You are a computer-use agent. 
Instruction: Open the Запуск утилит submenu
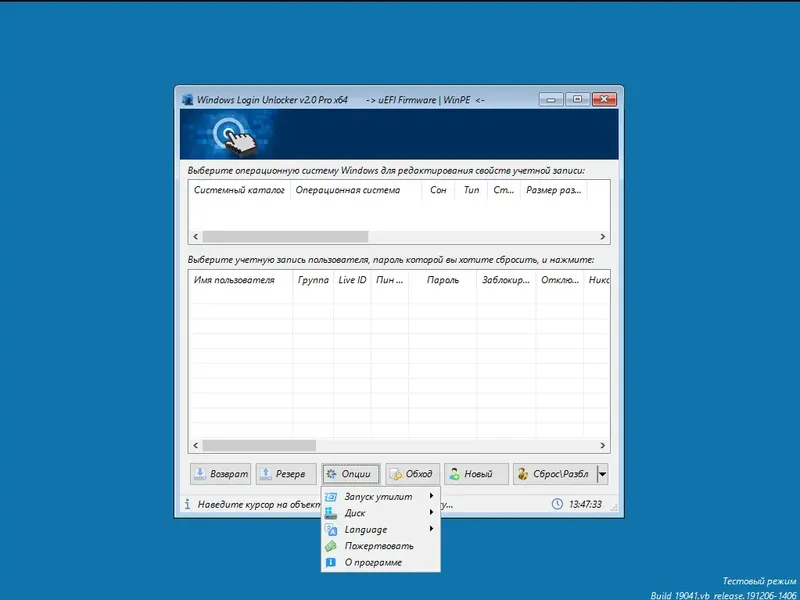point(380,496)
